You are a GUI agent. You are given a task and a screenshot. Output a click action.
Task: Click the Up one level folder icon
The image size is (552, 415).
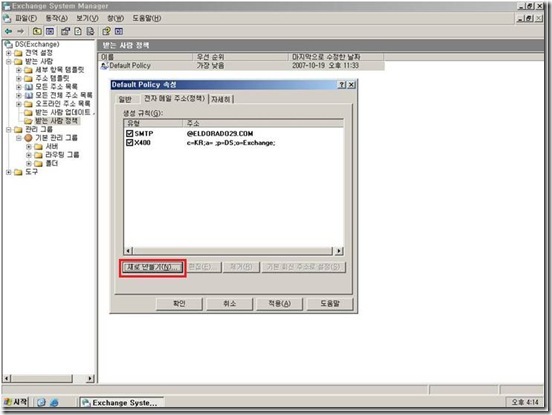(x=37, y=31)
